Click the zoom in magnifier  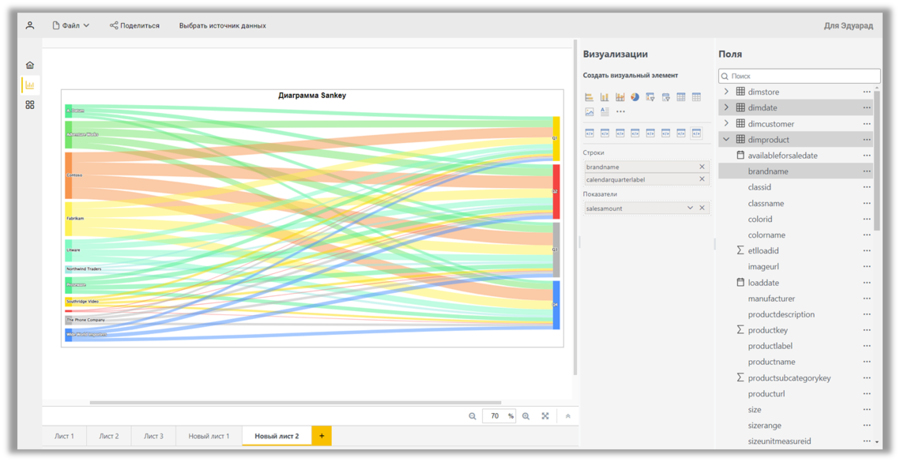click(x=526, y=416)
